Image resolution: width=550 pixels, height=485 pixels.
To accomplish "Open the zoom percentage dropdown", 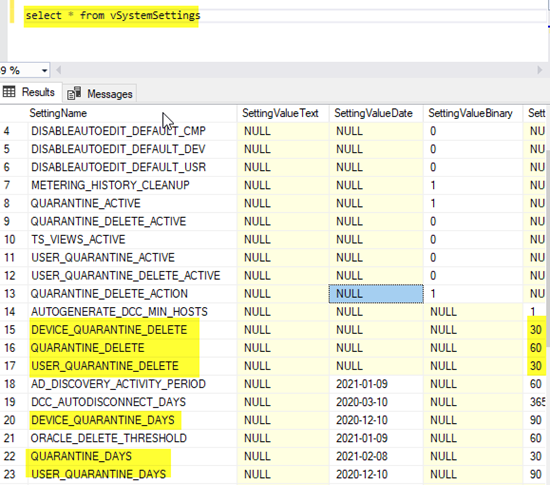I will (44, 70).
